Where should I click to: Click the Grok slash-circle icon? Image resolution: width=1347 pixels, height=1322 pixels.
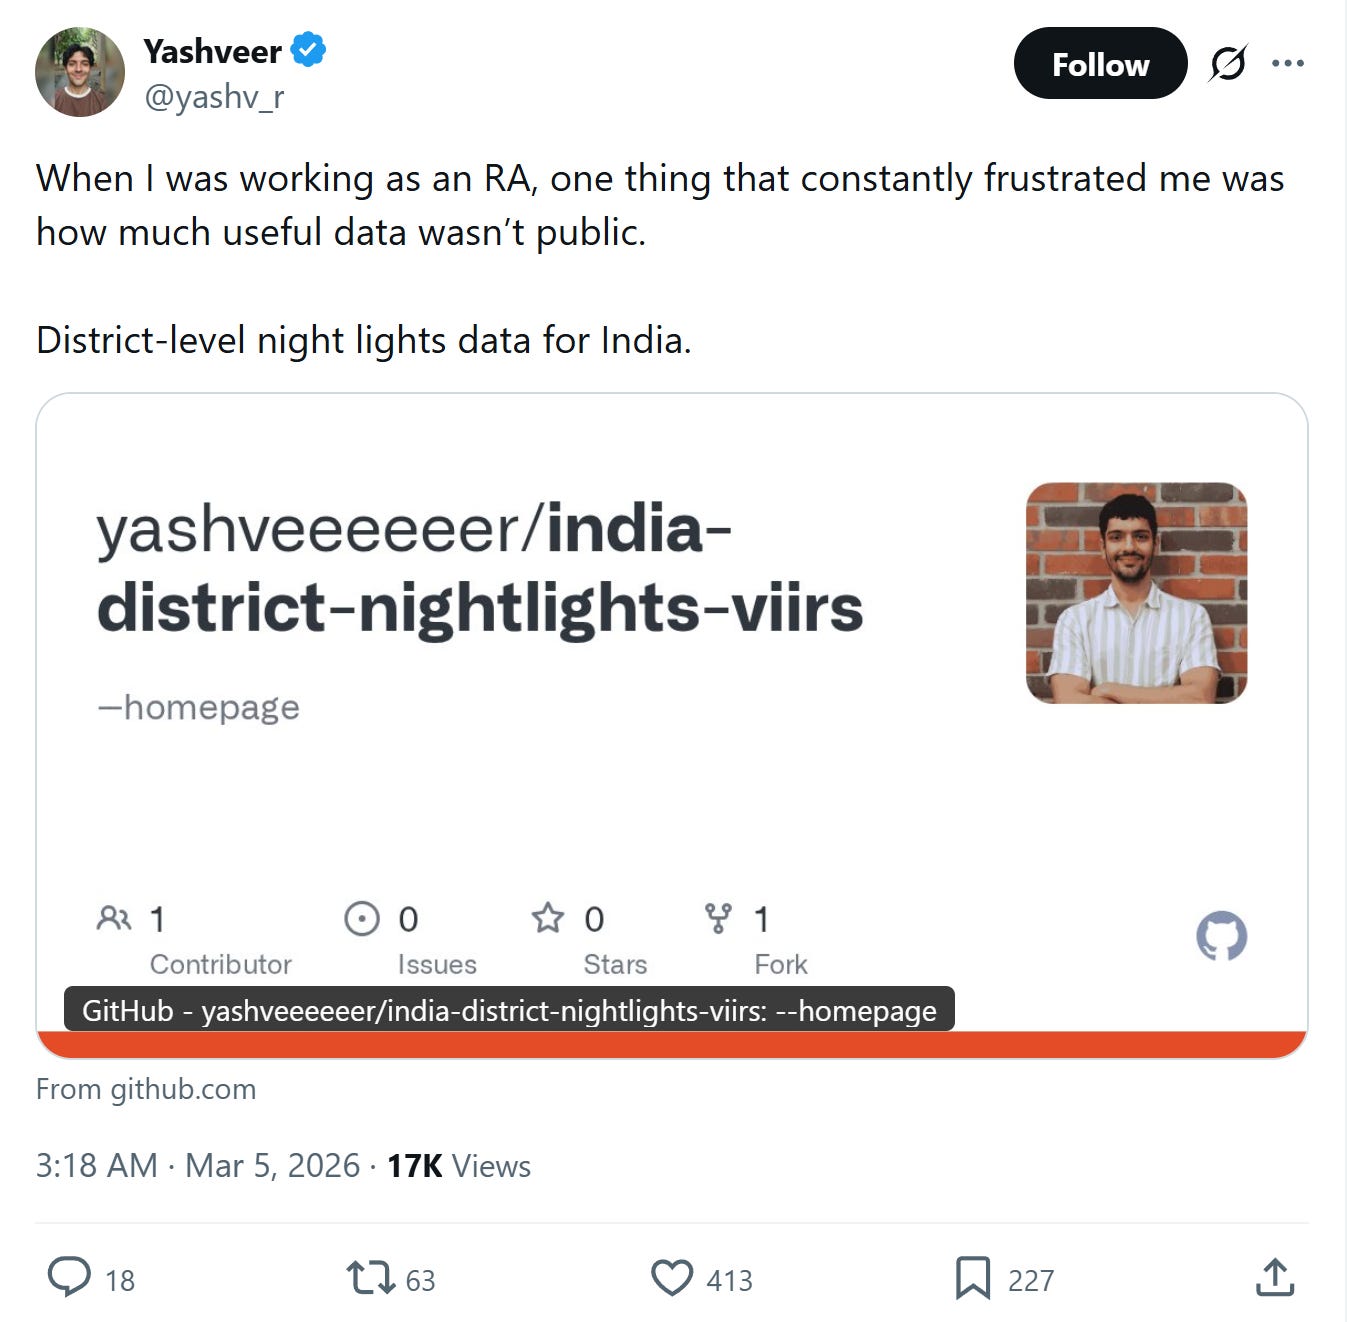tap(1228, 63)
